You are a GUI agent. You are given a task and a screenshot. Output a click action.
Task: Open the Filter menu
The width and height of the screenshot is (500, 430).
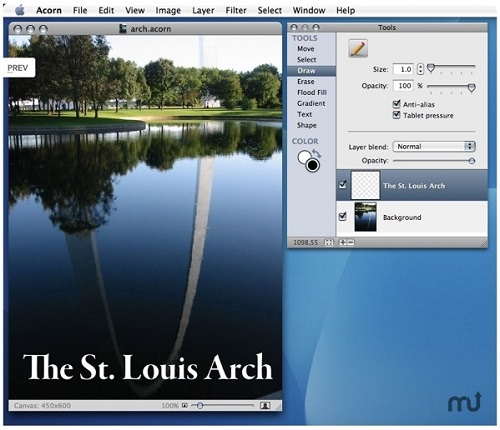tap(236, 10)
